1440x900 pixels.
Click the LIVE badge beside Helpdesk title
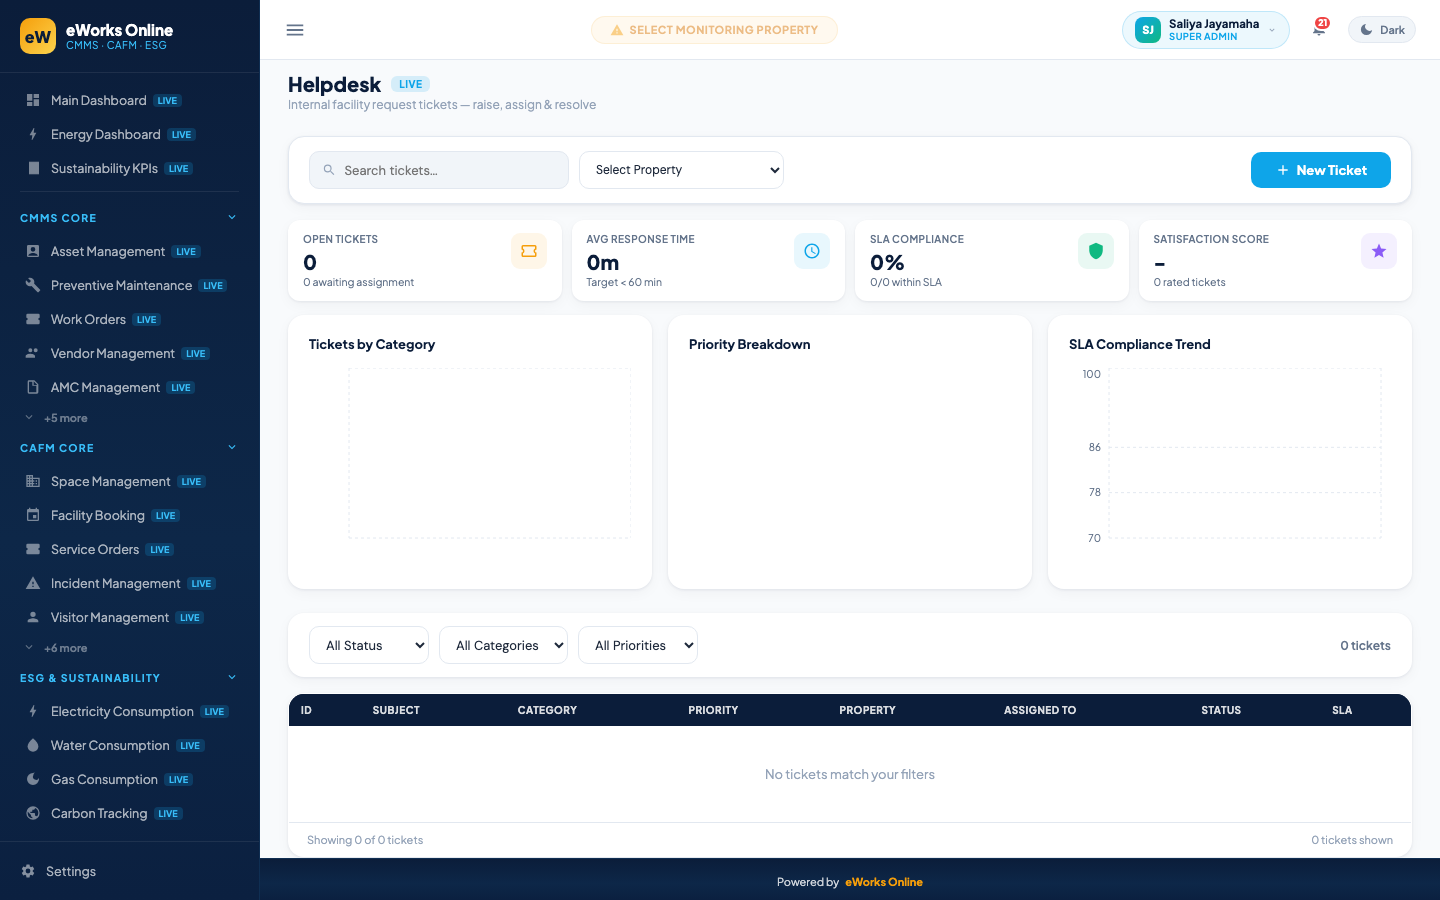click(410, 84)
